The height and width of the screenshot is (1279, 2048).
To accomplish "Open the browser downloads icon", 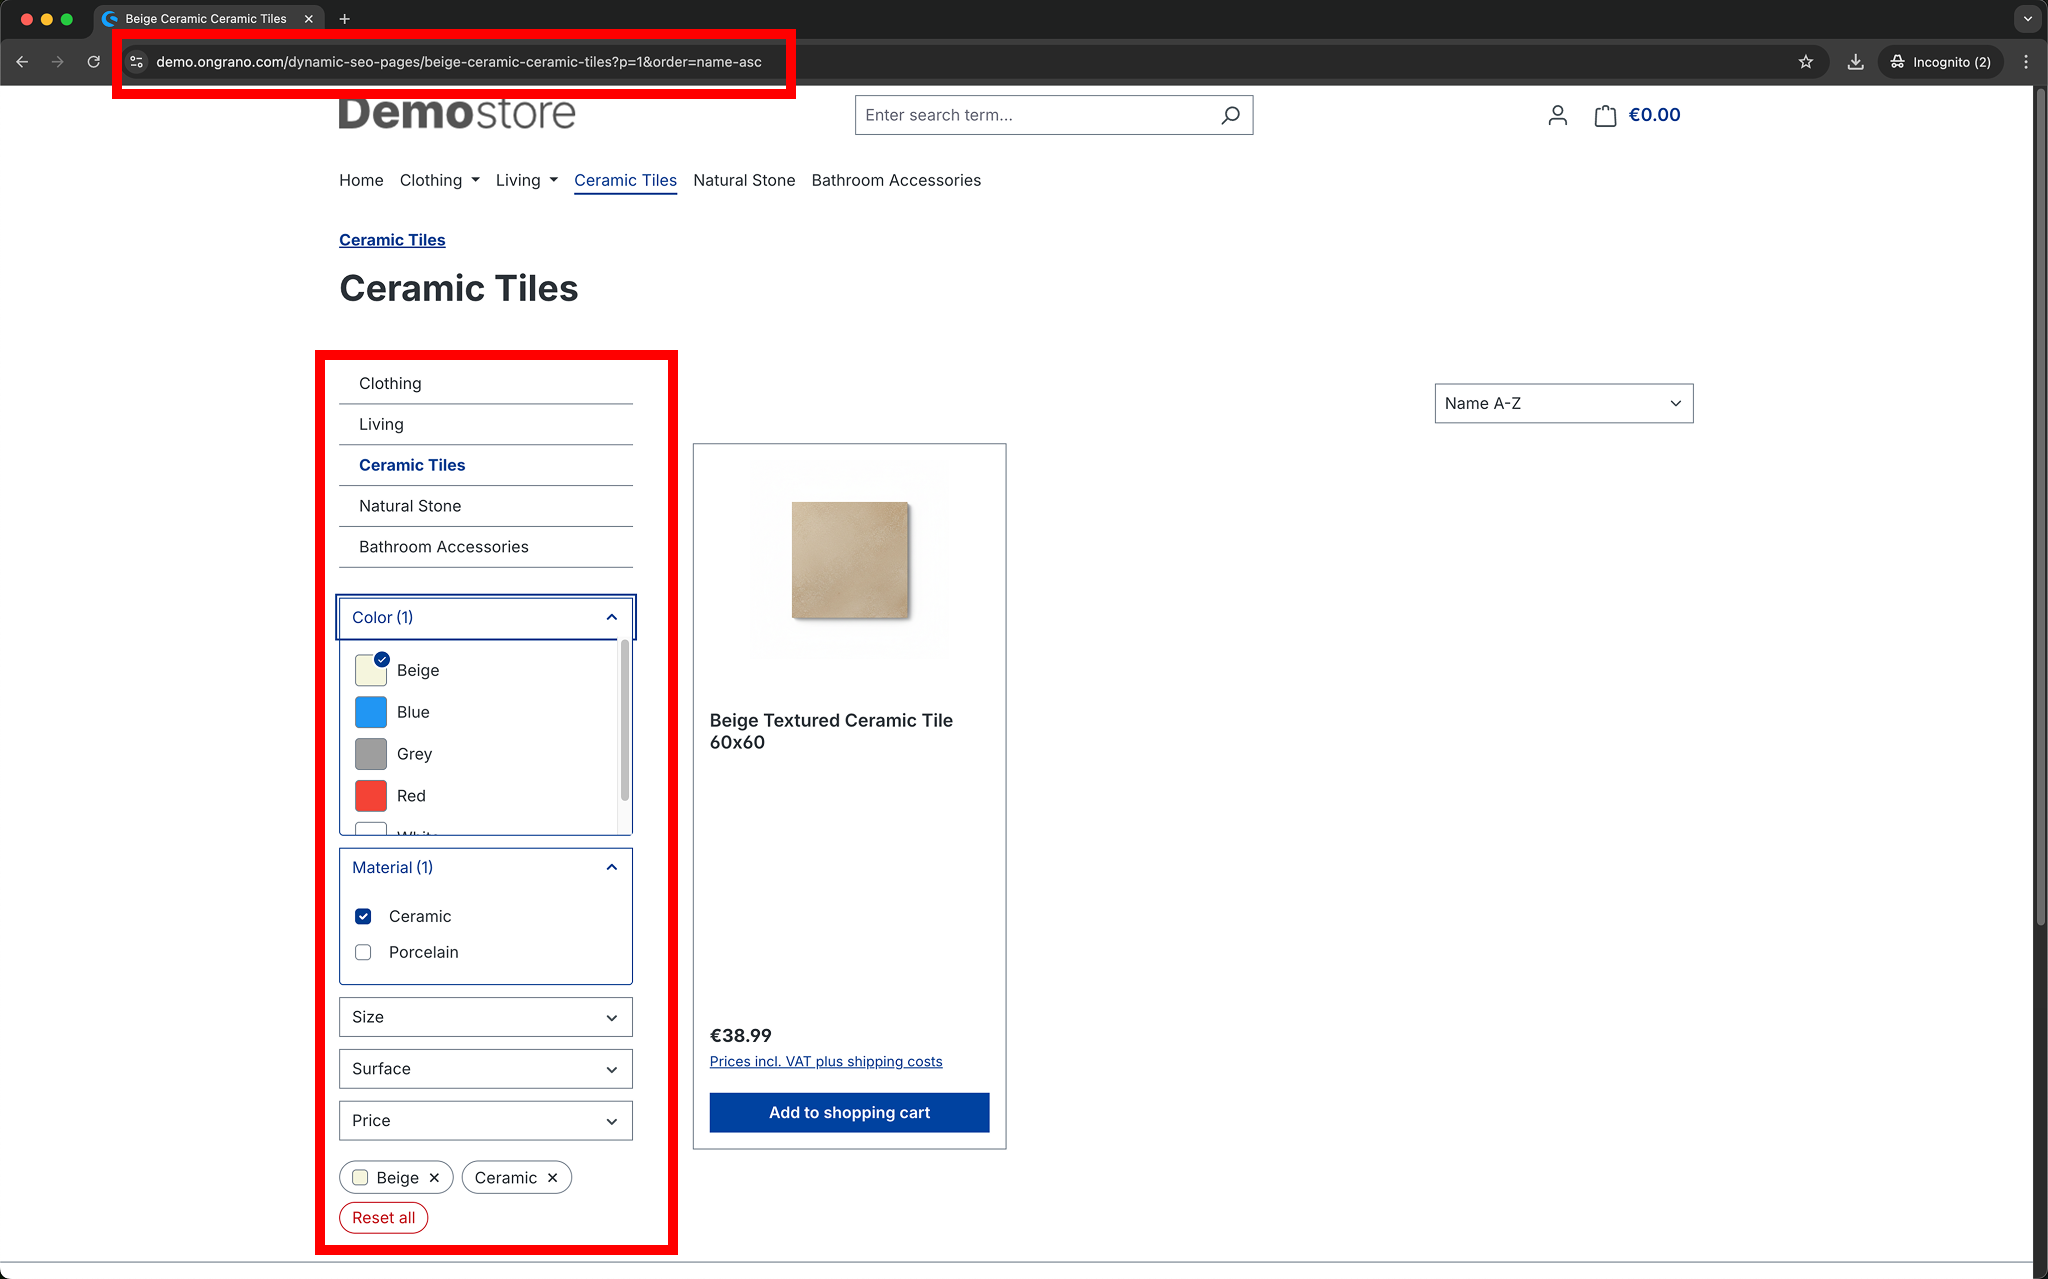I will tap(1855, 62).
